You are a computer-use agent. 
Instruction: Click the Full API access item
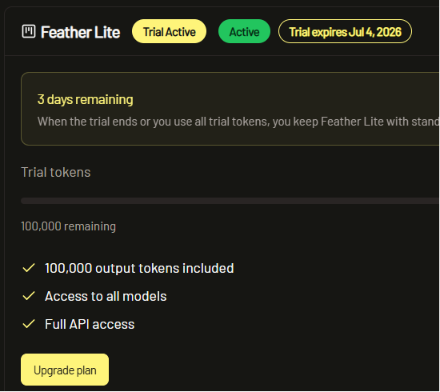pyautogui.click(x=90, y=324)
